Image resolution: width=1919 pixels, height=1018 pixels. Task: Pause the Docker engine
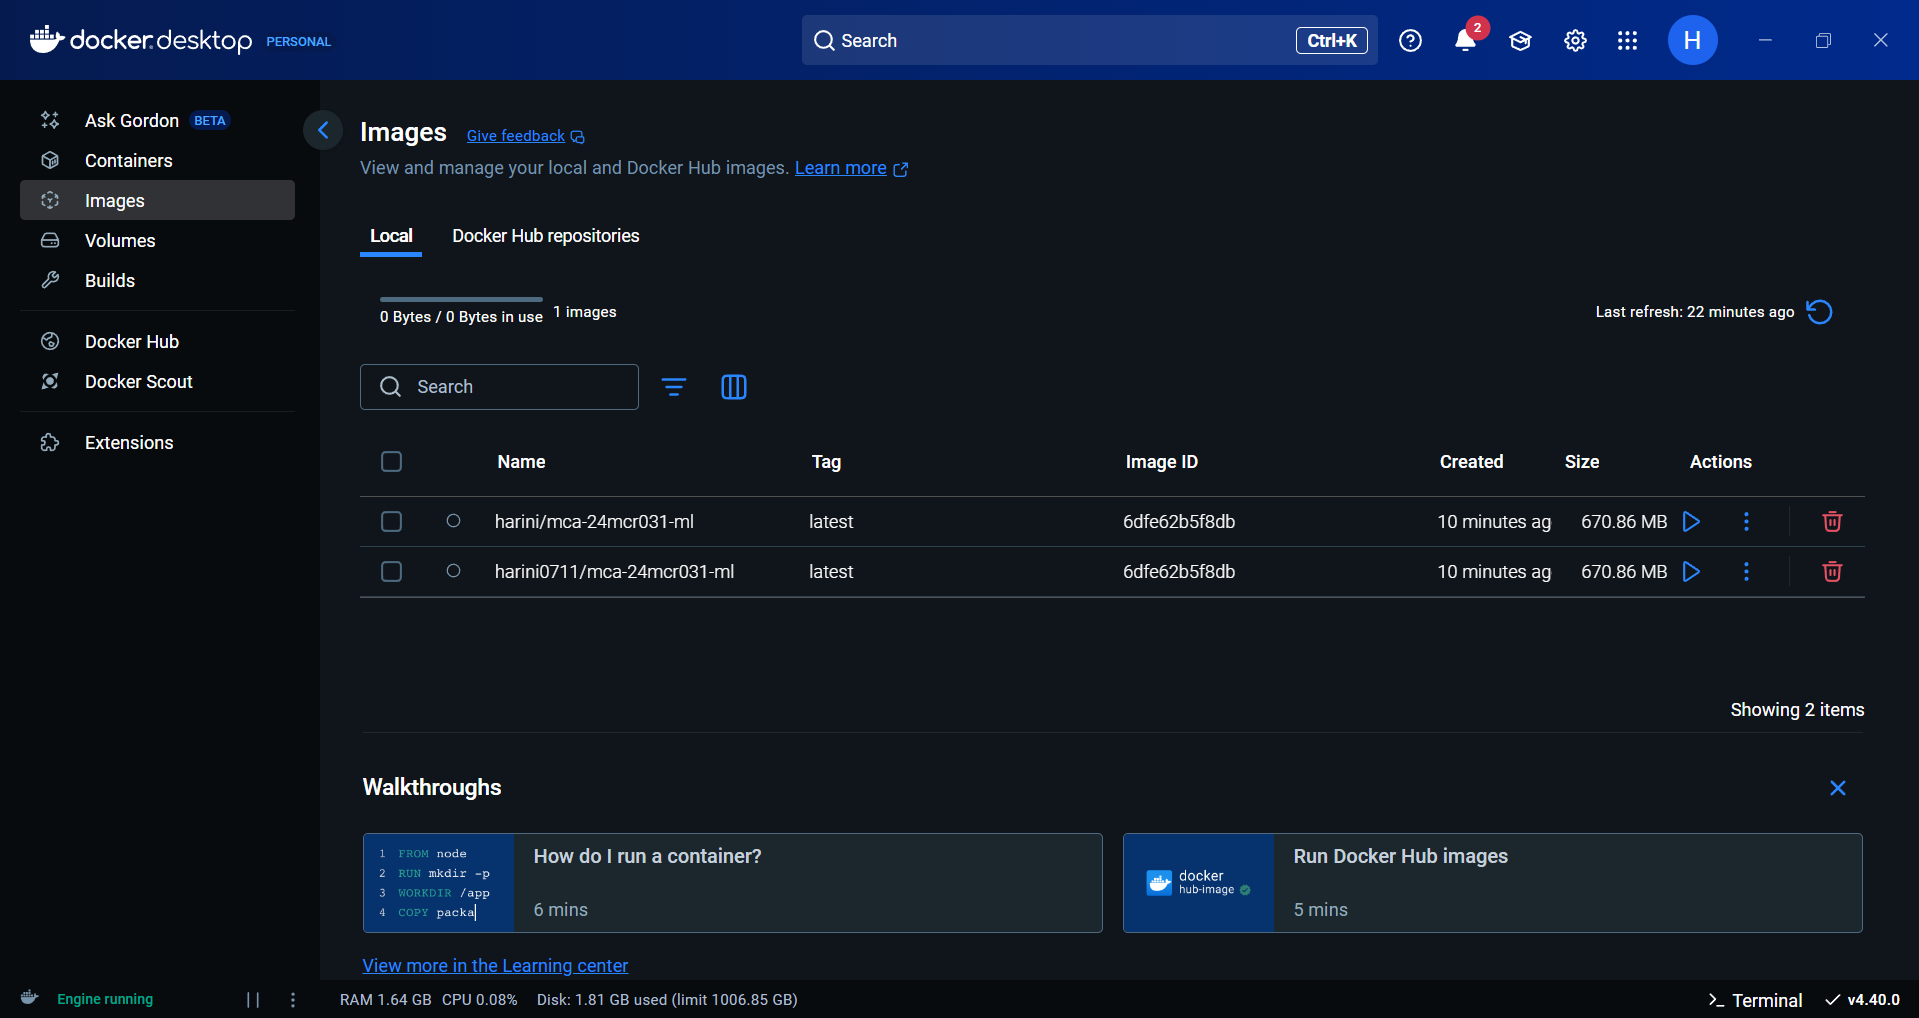point(253,999)
